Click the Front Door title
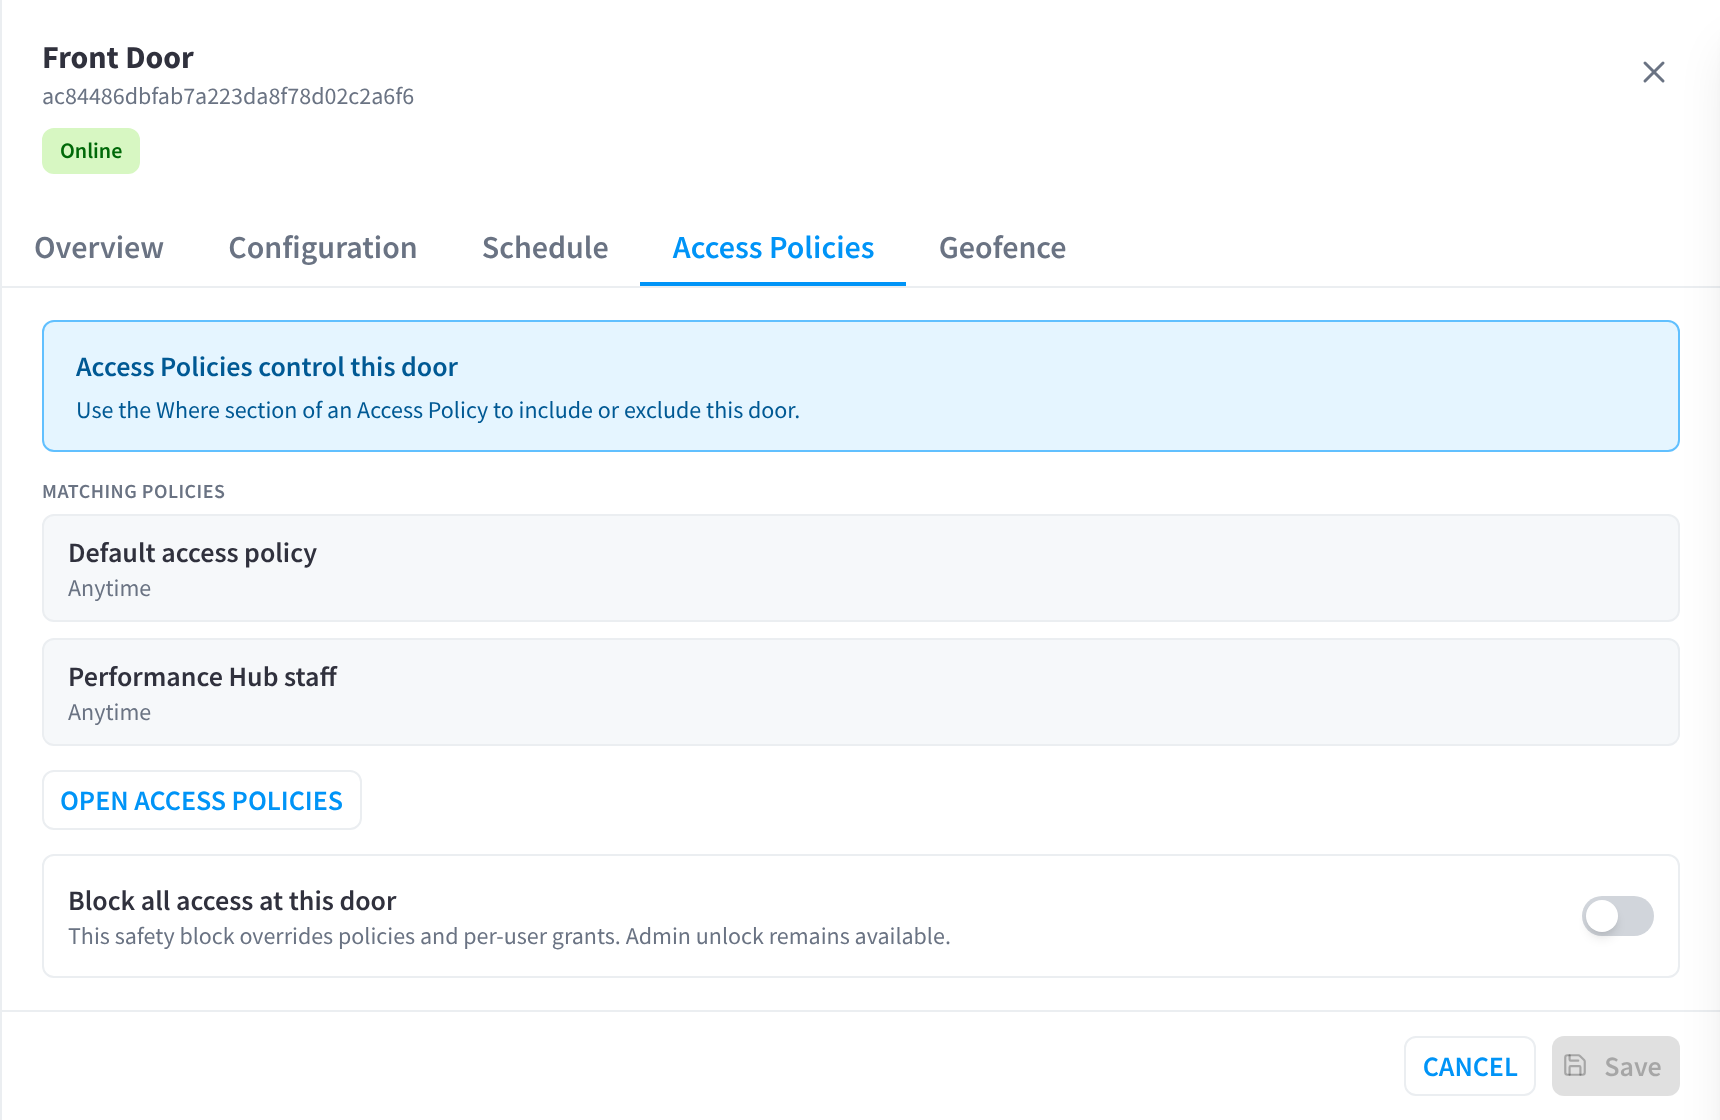The height and width of the screenshot is (1120, 1720). tap(118, 58)
